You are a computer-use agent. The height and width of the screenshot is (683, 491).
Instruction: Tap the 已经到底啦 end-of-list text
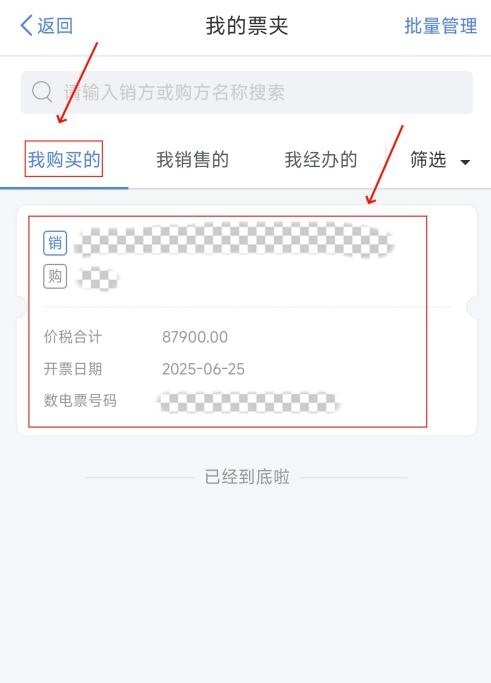click(x=247, y=477)
